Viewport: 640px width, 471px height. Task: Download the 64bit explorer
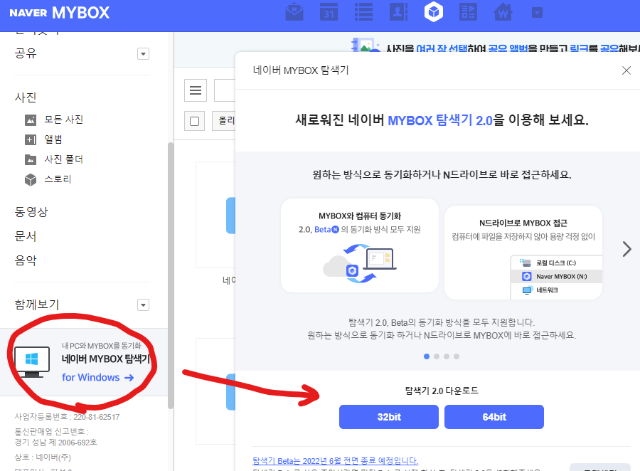[x=494, y=417]
